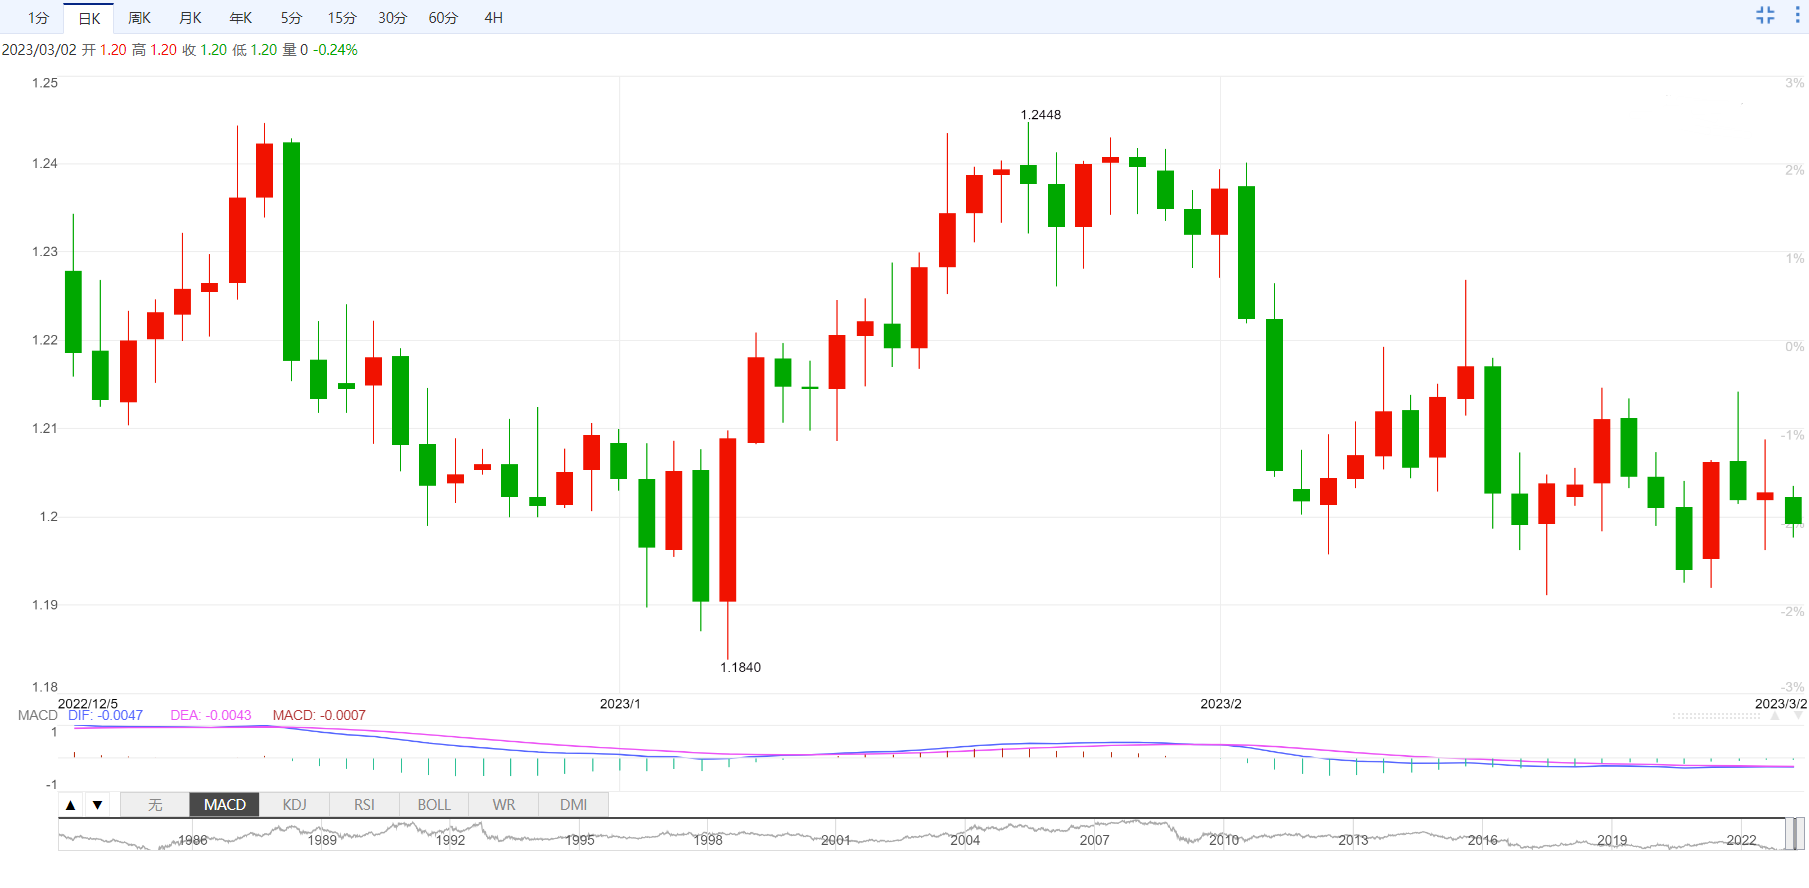Select the 1分 one-minute chart tab
The width and height of the screenshot is (1809, 888).
coord(38,18)
